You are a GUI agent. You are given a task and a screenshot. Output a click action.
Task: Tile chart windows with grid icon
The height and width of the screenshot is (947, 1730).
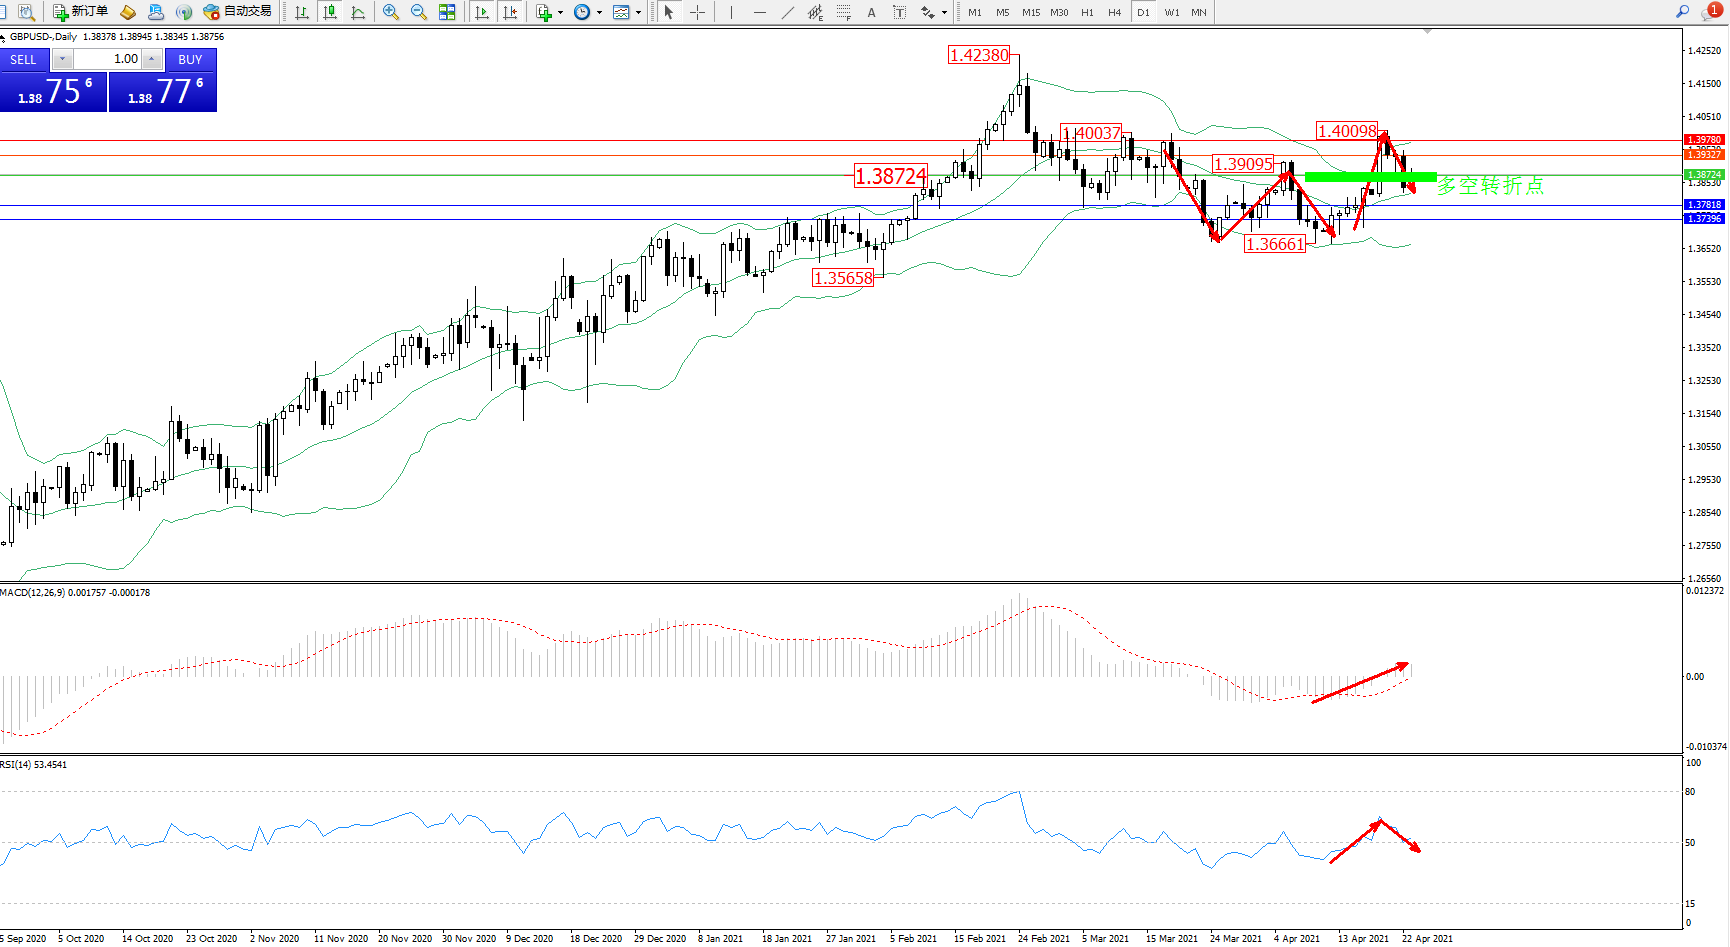pyautogui.click(x=447, y=12)
